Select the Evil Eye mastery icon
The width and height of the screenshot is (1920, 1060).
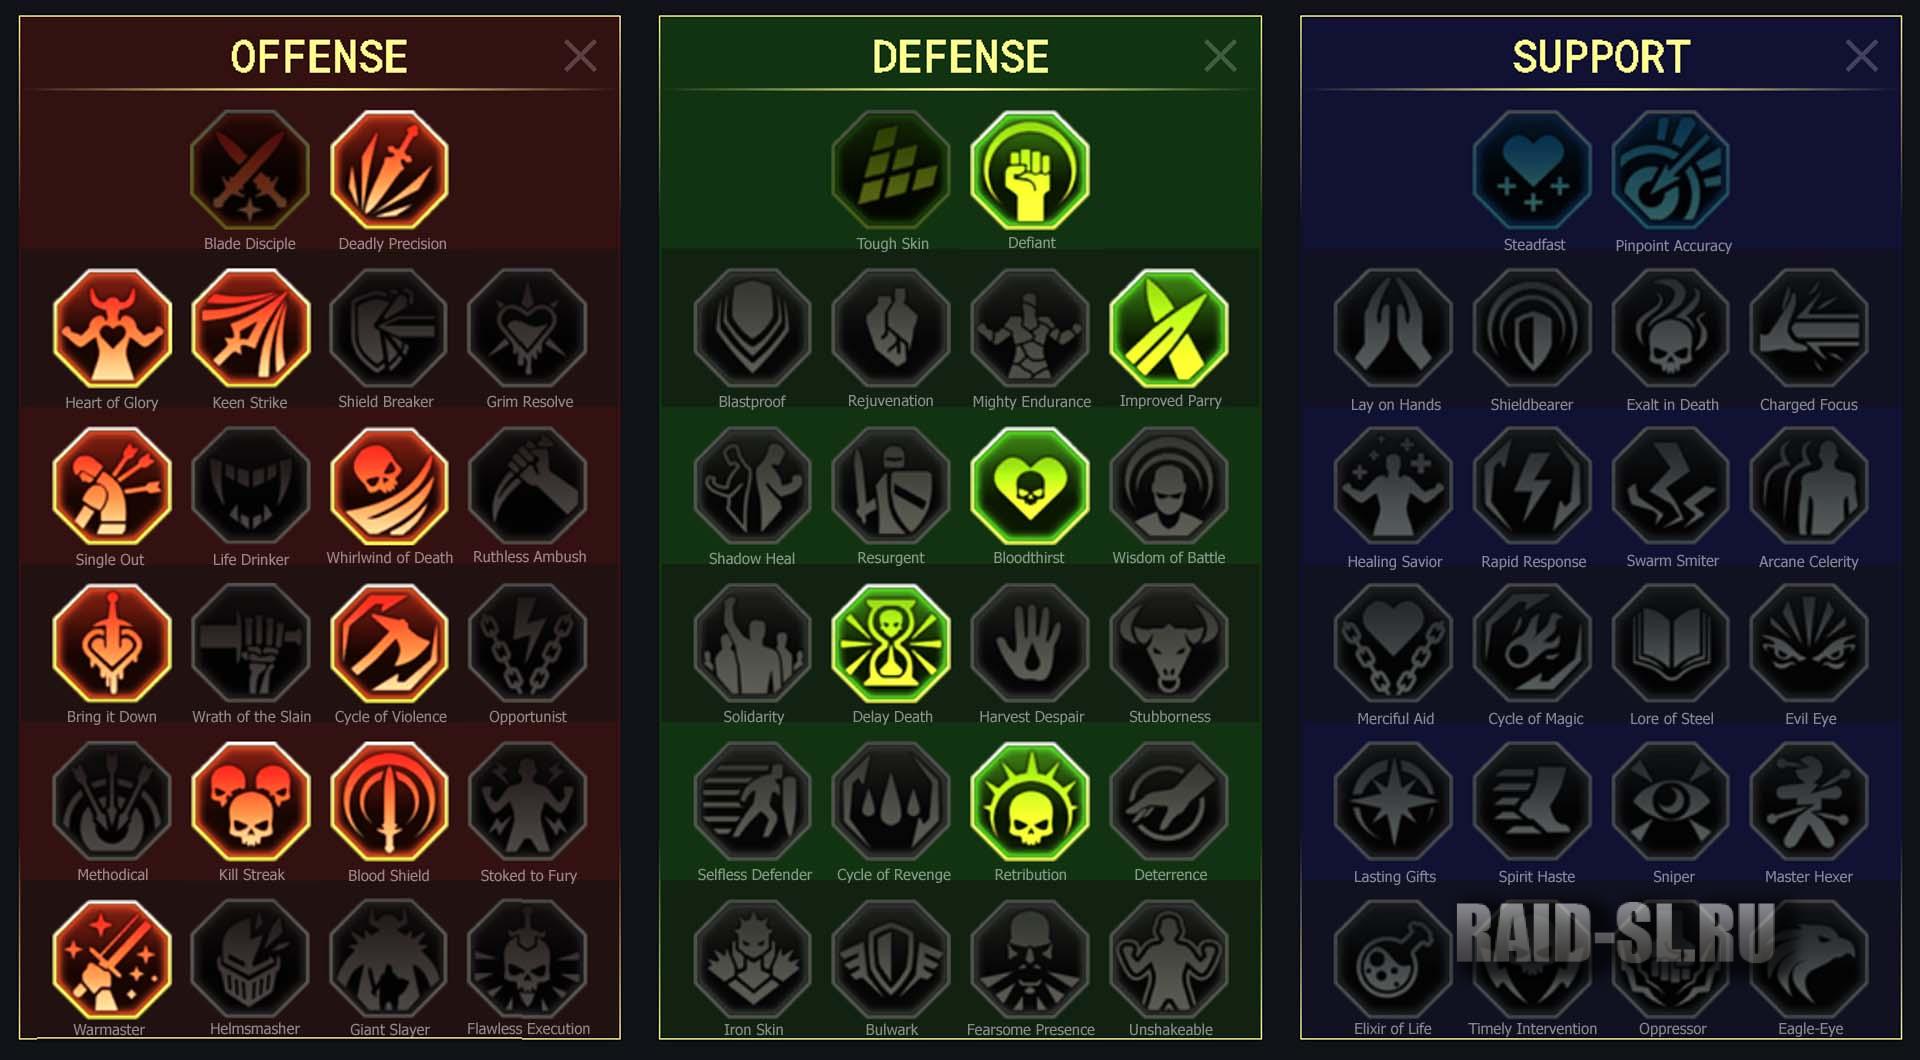coord(1809,644)
